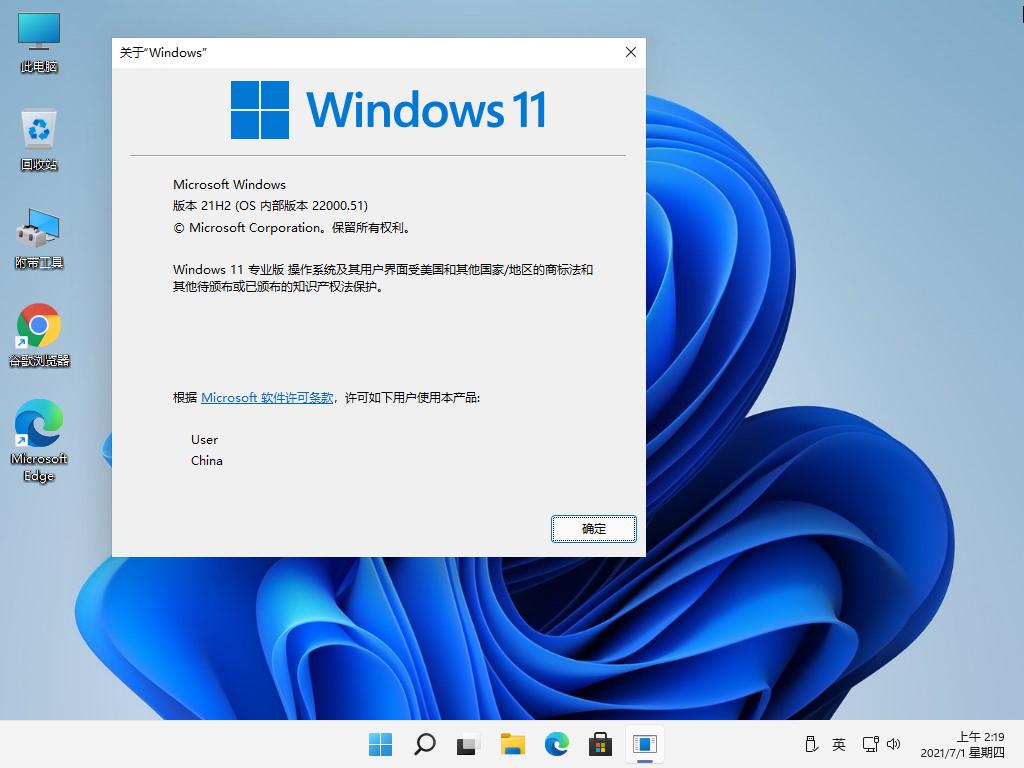This screenshot has width=1024, height=768.
Task: Click the organization text China
Action: pyautogui.click(x=206, y=460)
